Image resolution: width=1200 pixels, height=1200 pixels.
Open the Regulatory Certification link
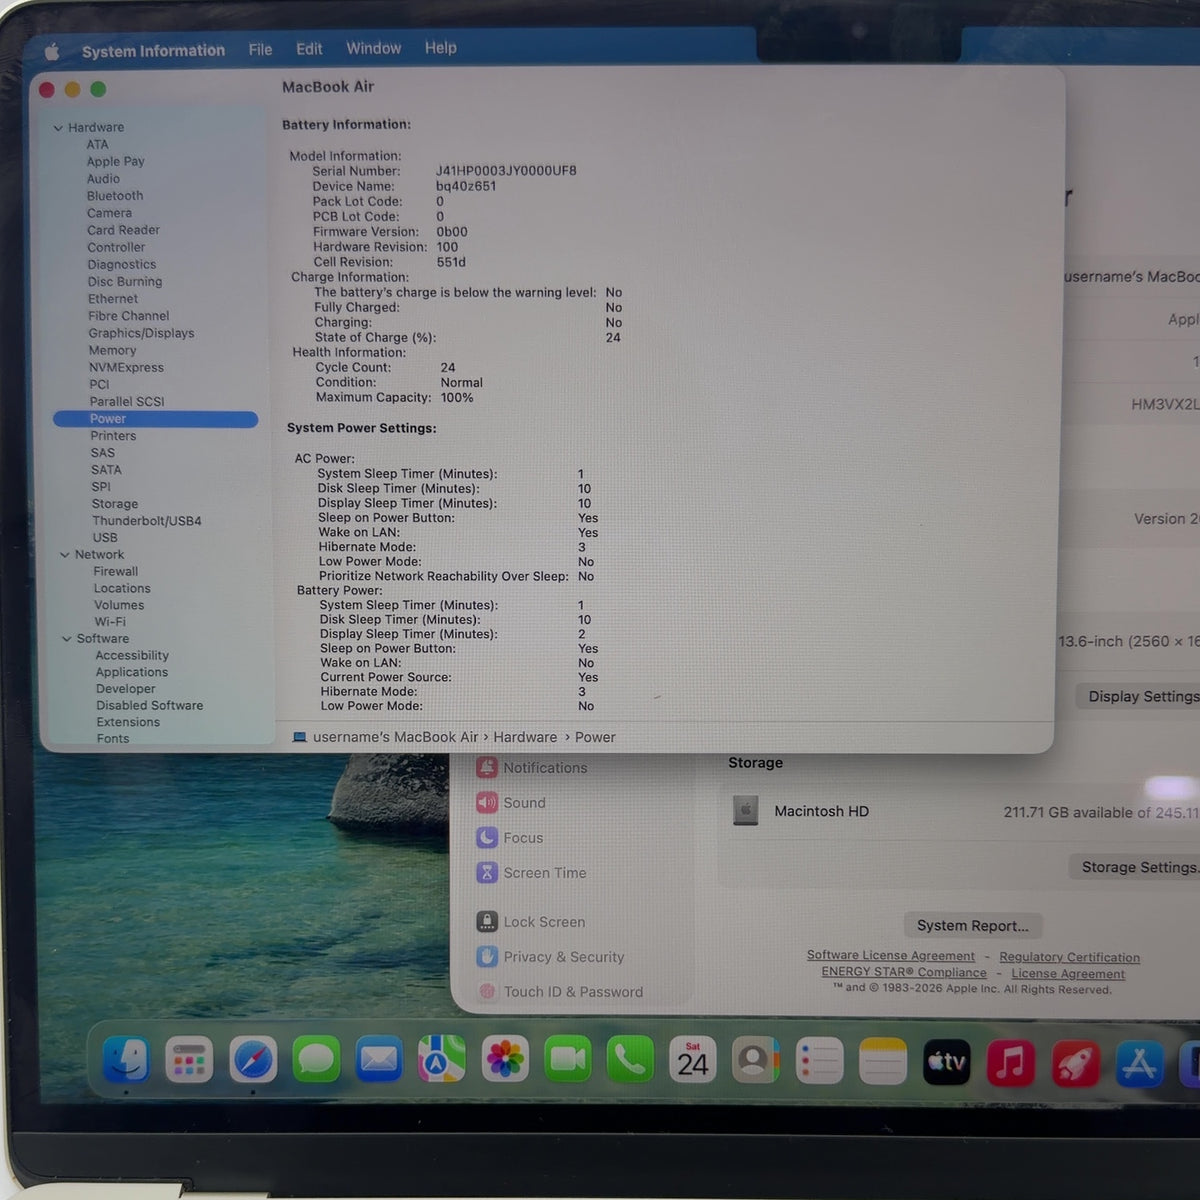pyautogui.click(x=1069, y=957)
